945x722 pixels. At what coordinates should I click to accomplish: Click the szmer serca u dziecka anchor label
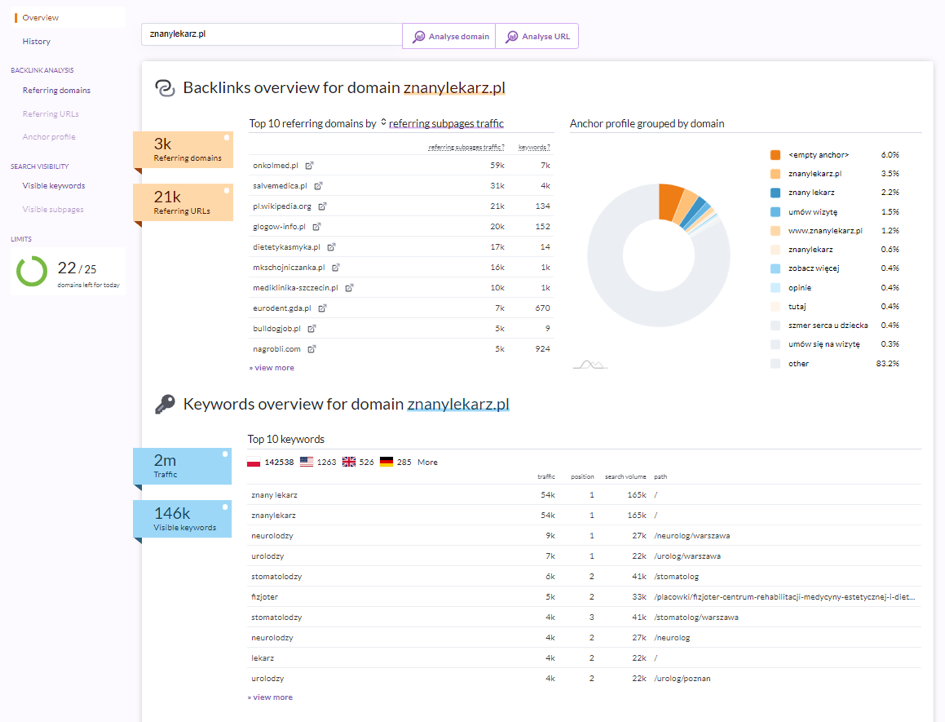coord(828,325)
